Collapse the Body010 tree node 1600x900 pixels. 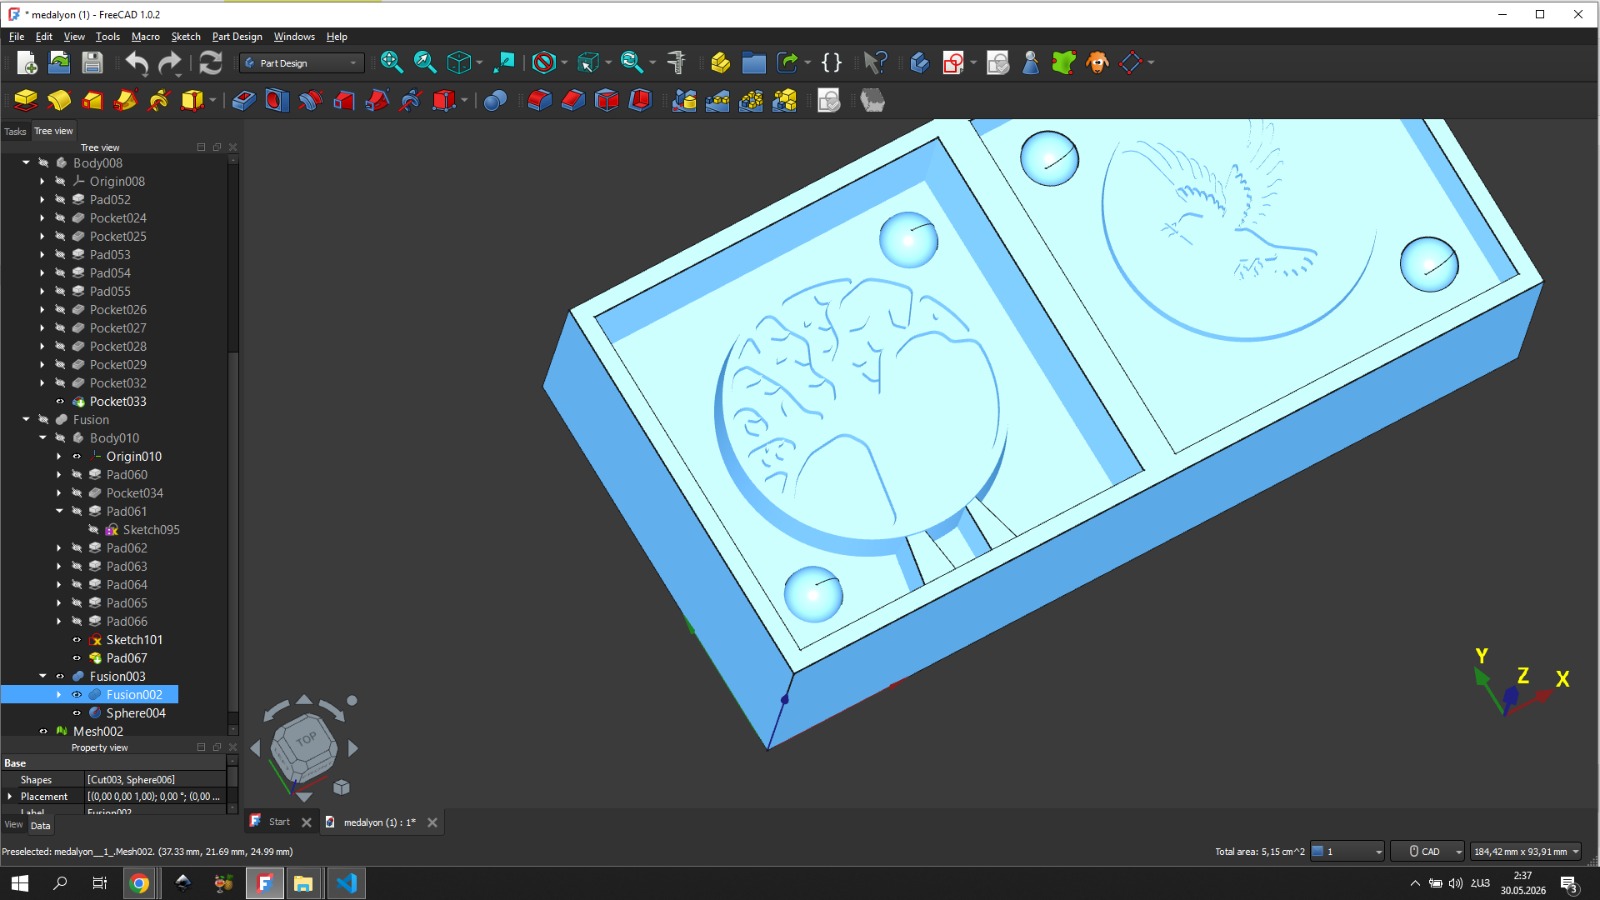click(x=42, y=438)
